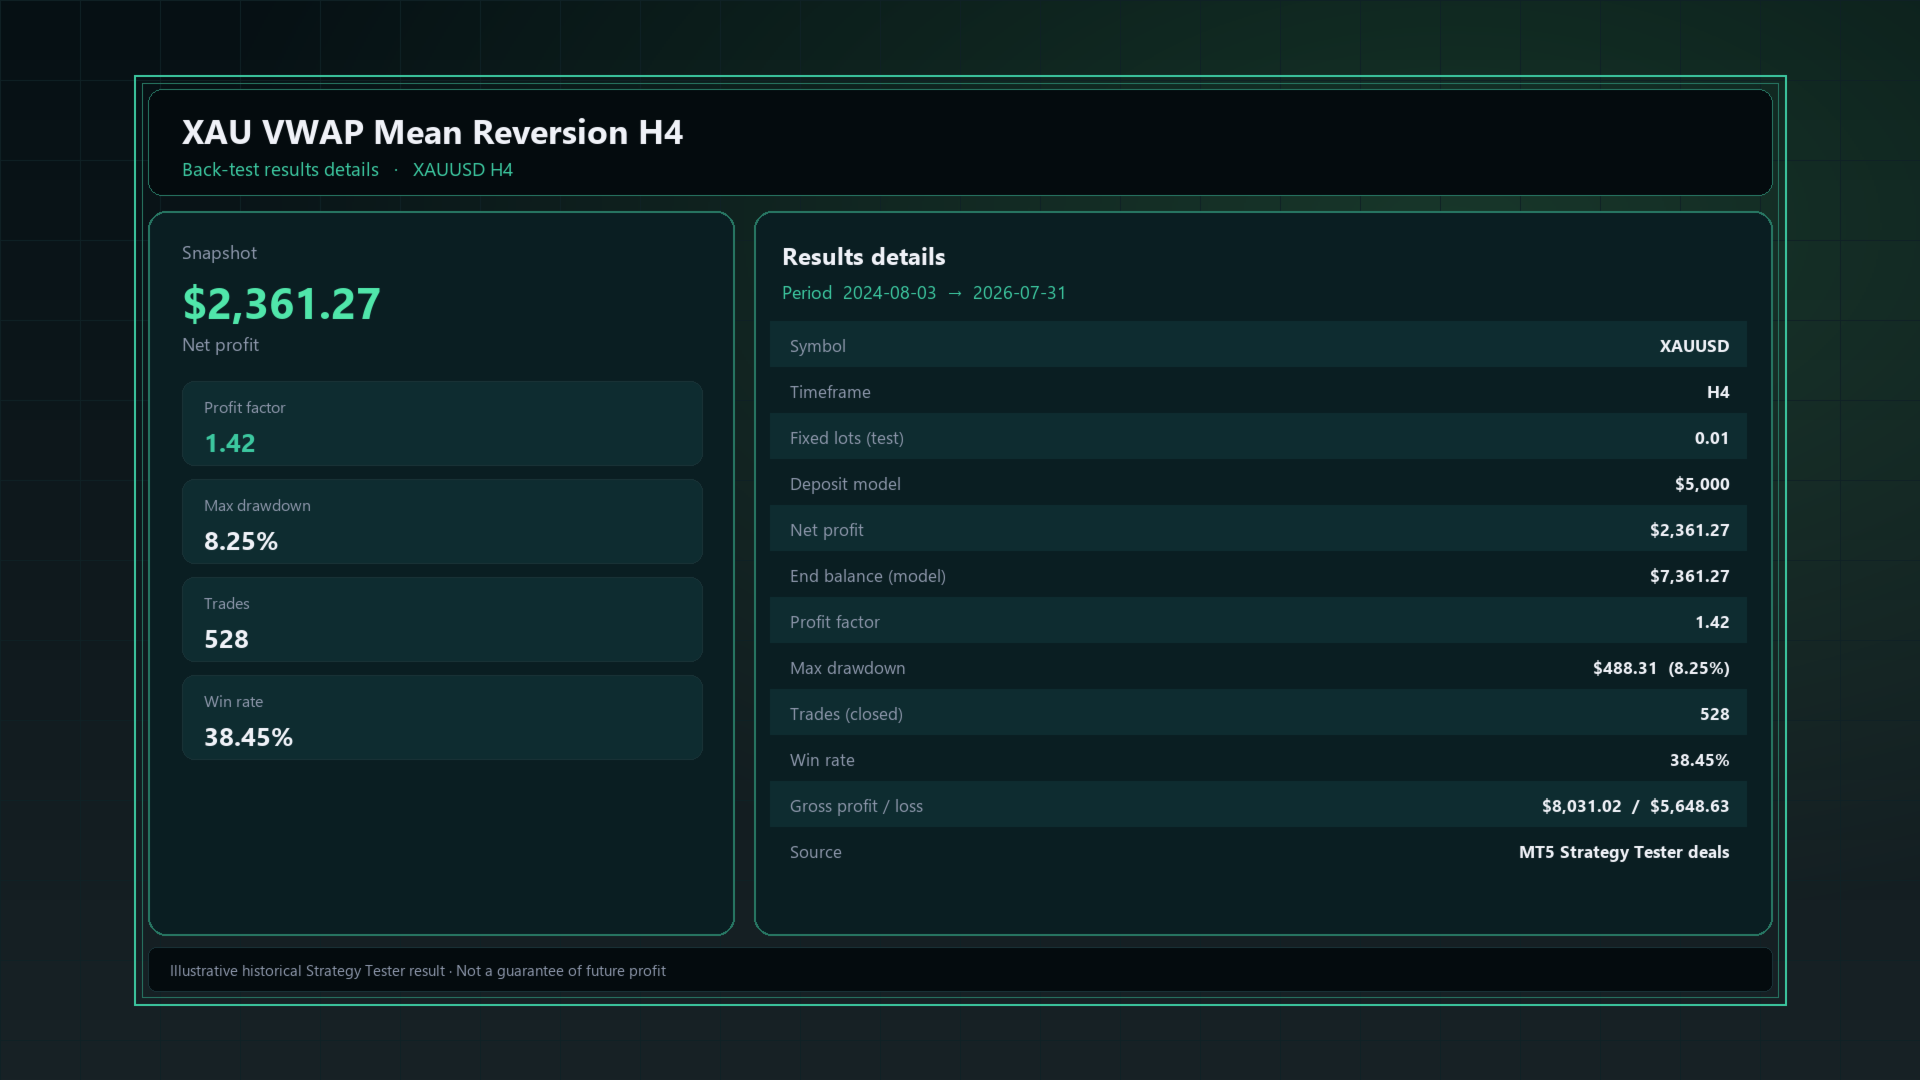The width and height of the screenshot is (1920, 1080).
Task: Click the Gross profit / loss values
Action: 1635,806
